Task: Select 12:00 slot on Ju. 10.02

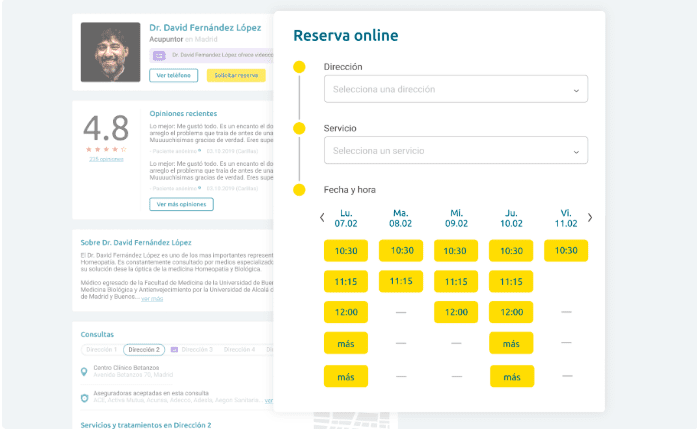Action: pyautogui.click(x=511, y=312)
